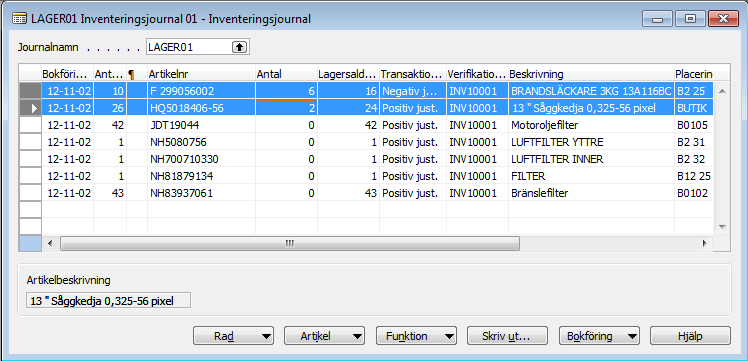Select article number JDT19044
This screenshot has height=361, width=748.
coord(201,125)
